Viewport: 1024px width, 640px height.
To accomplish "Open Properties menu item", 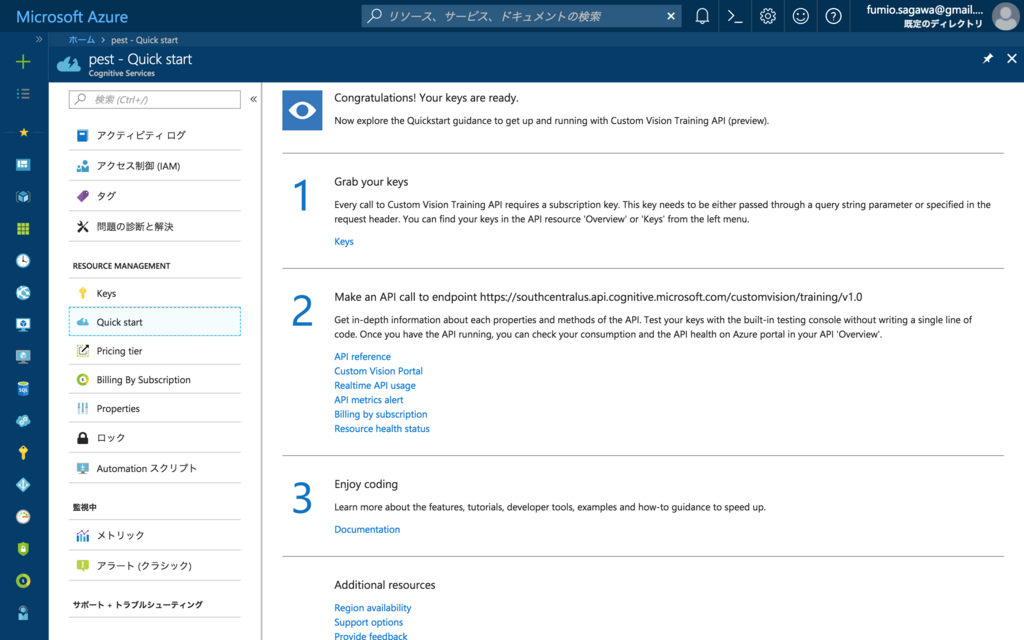I will point(155,408).
